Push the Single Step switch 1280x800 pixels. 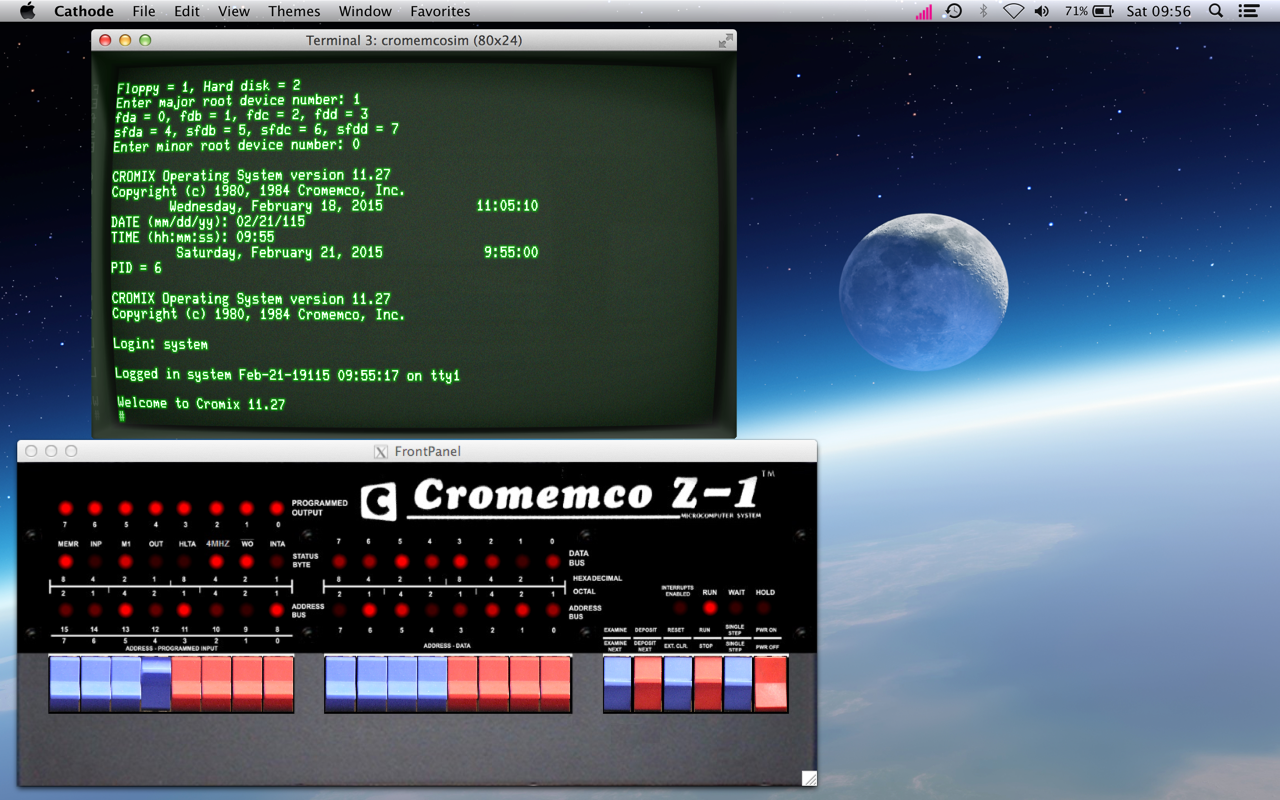pos(738,684)
